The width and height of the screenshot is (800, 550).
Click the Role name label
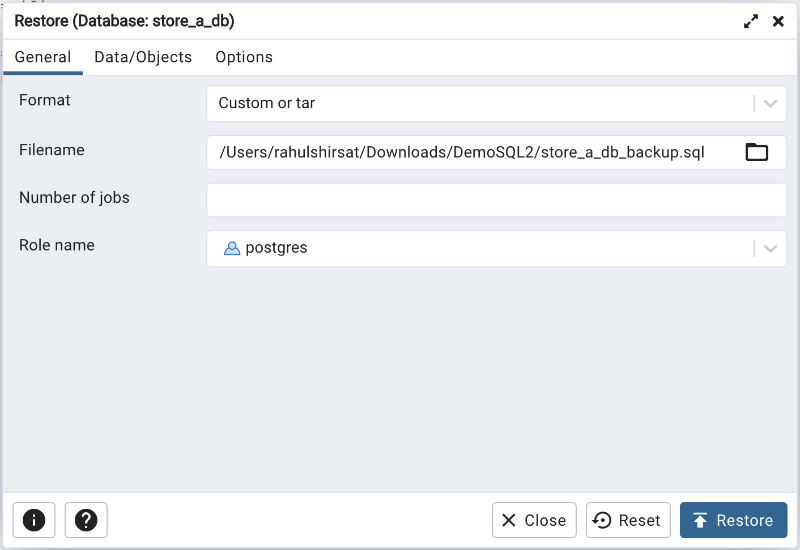(x=57, y=245)
